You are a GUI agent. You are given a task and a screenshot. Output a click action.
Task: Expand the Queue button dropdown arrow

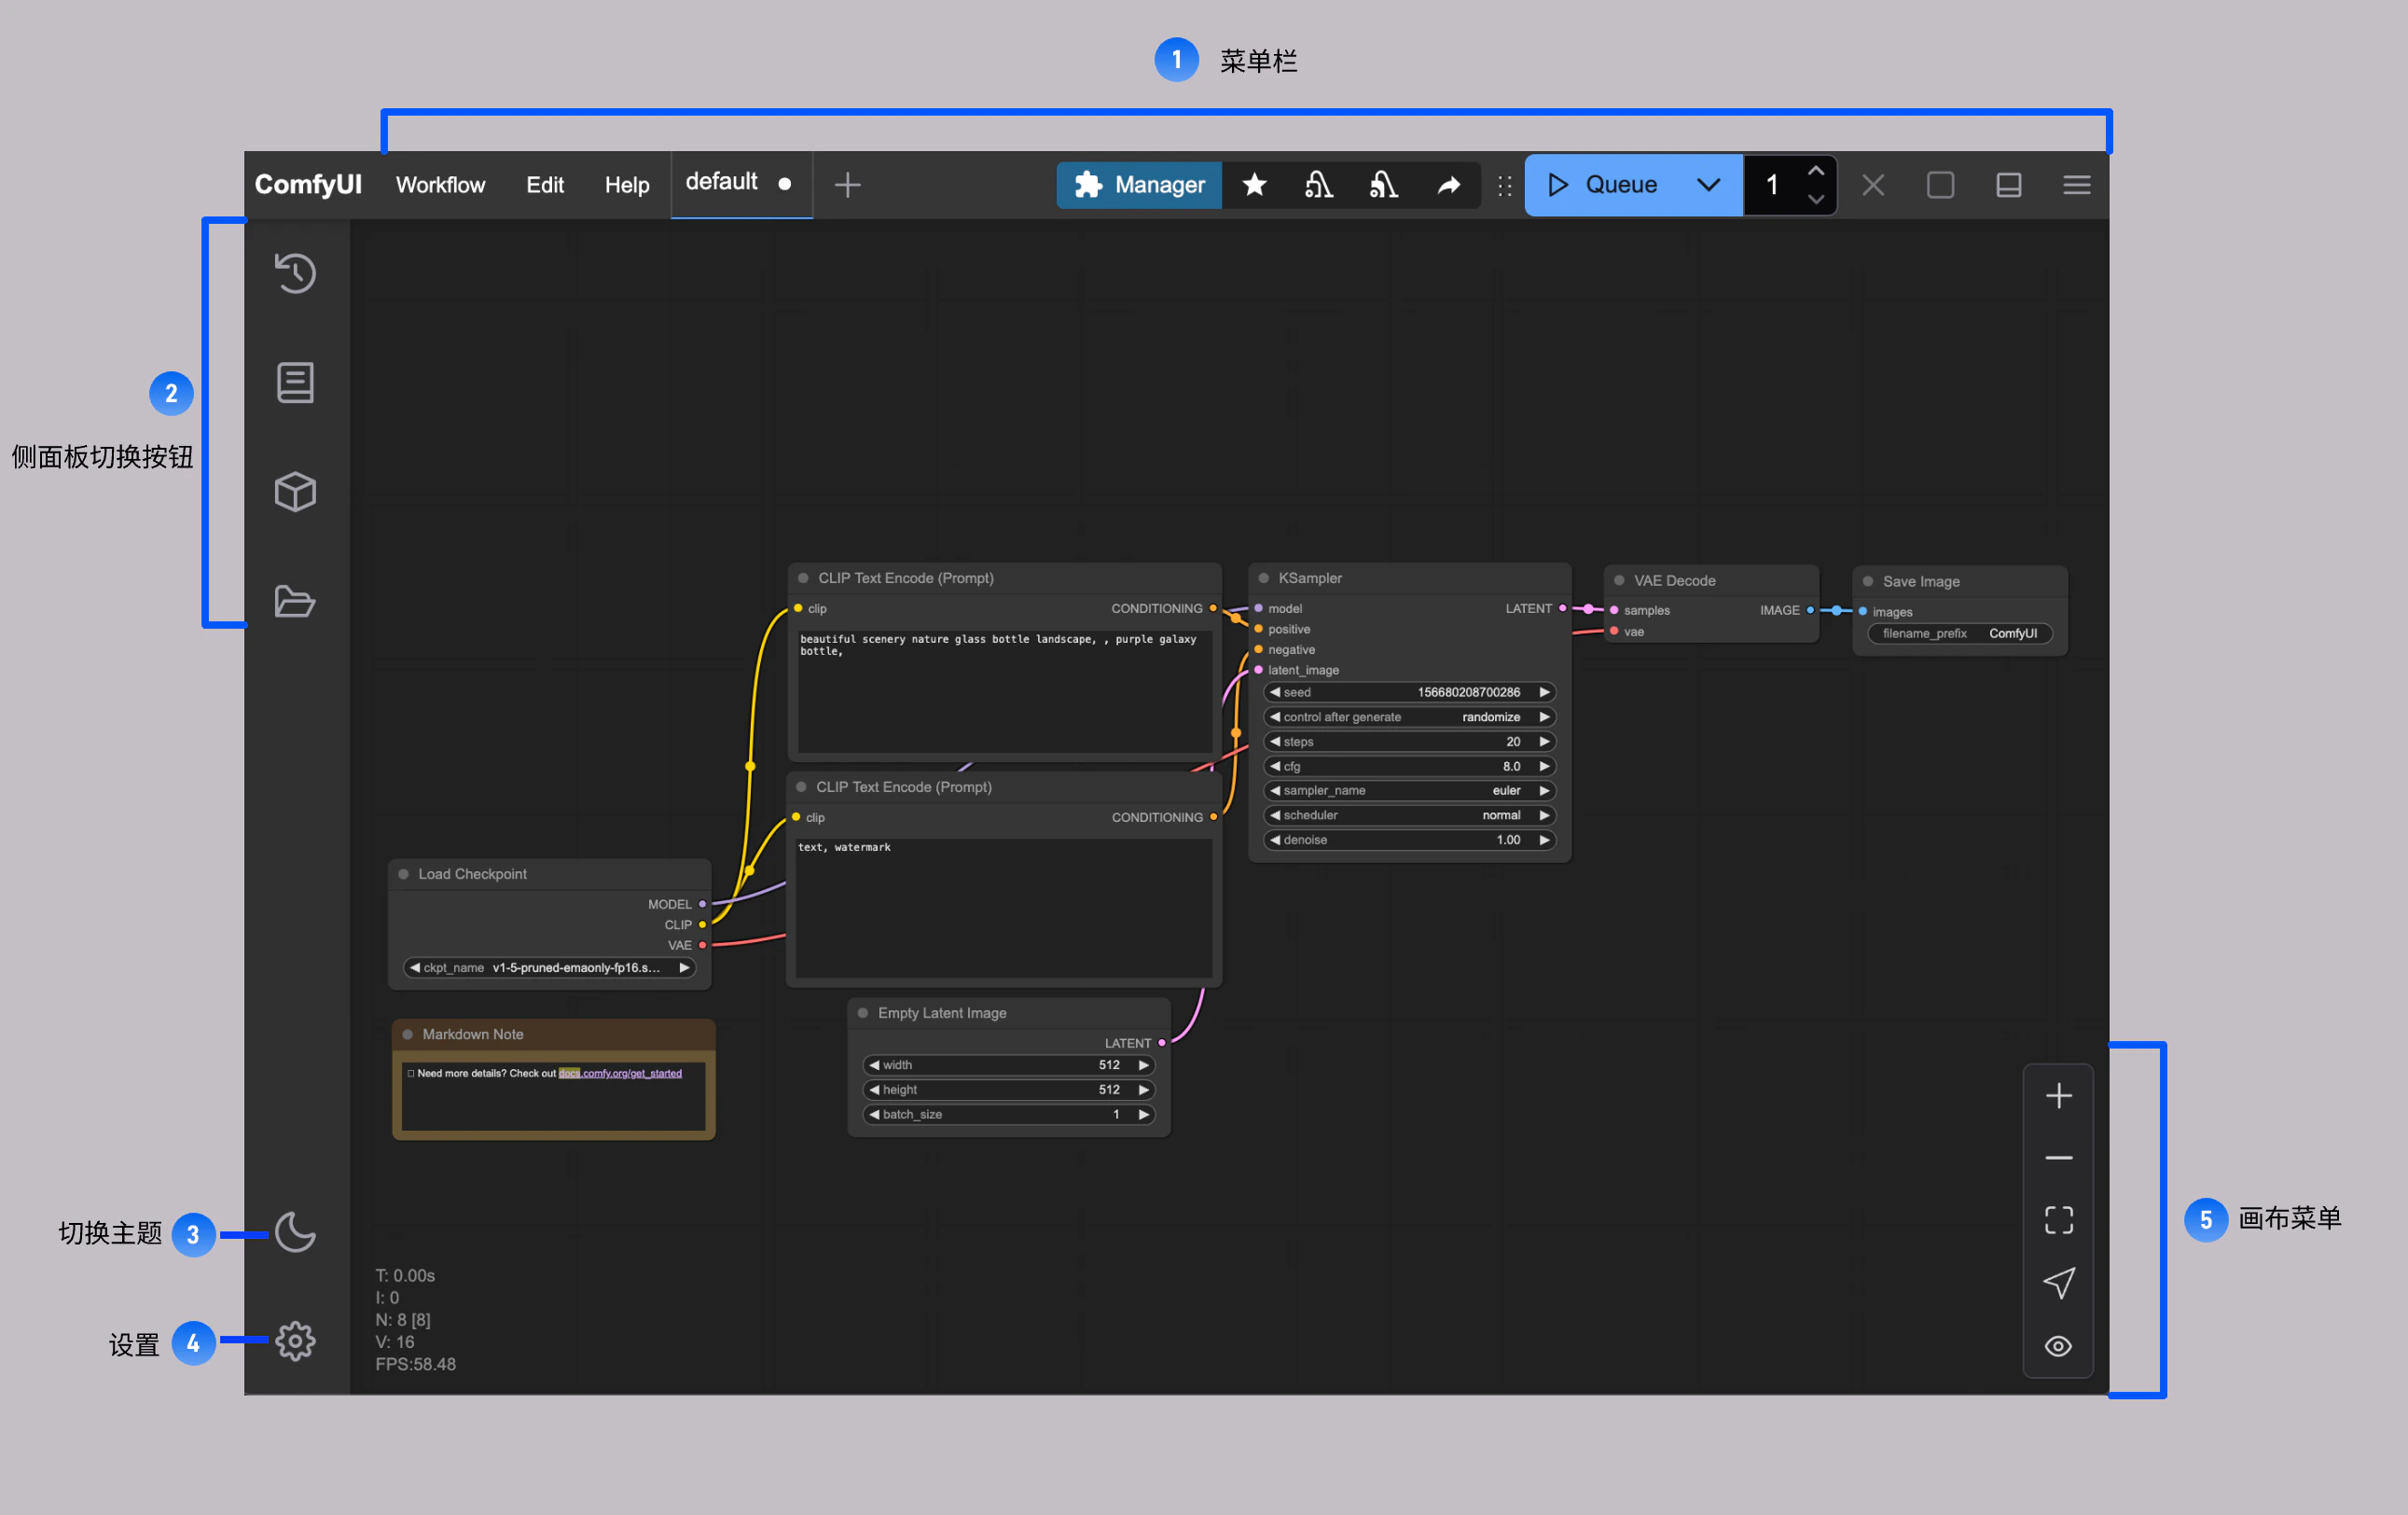(1708, 185)
